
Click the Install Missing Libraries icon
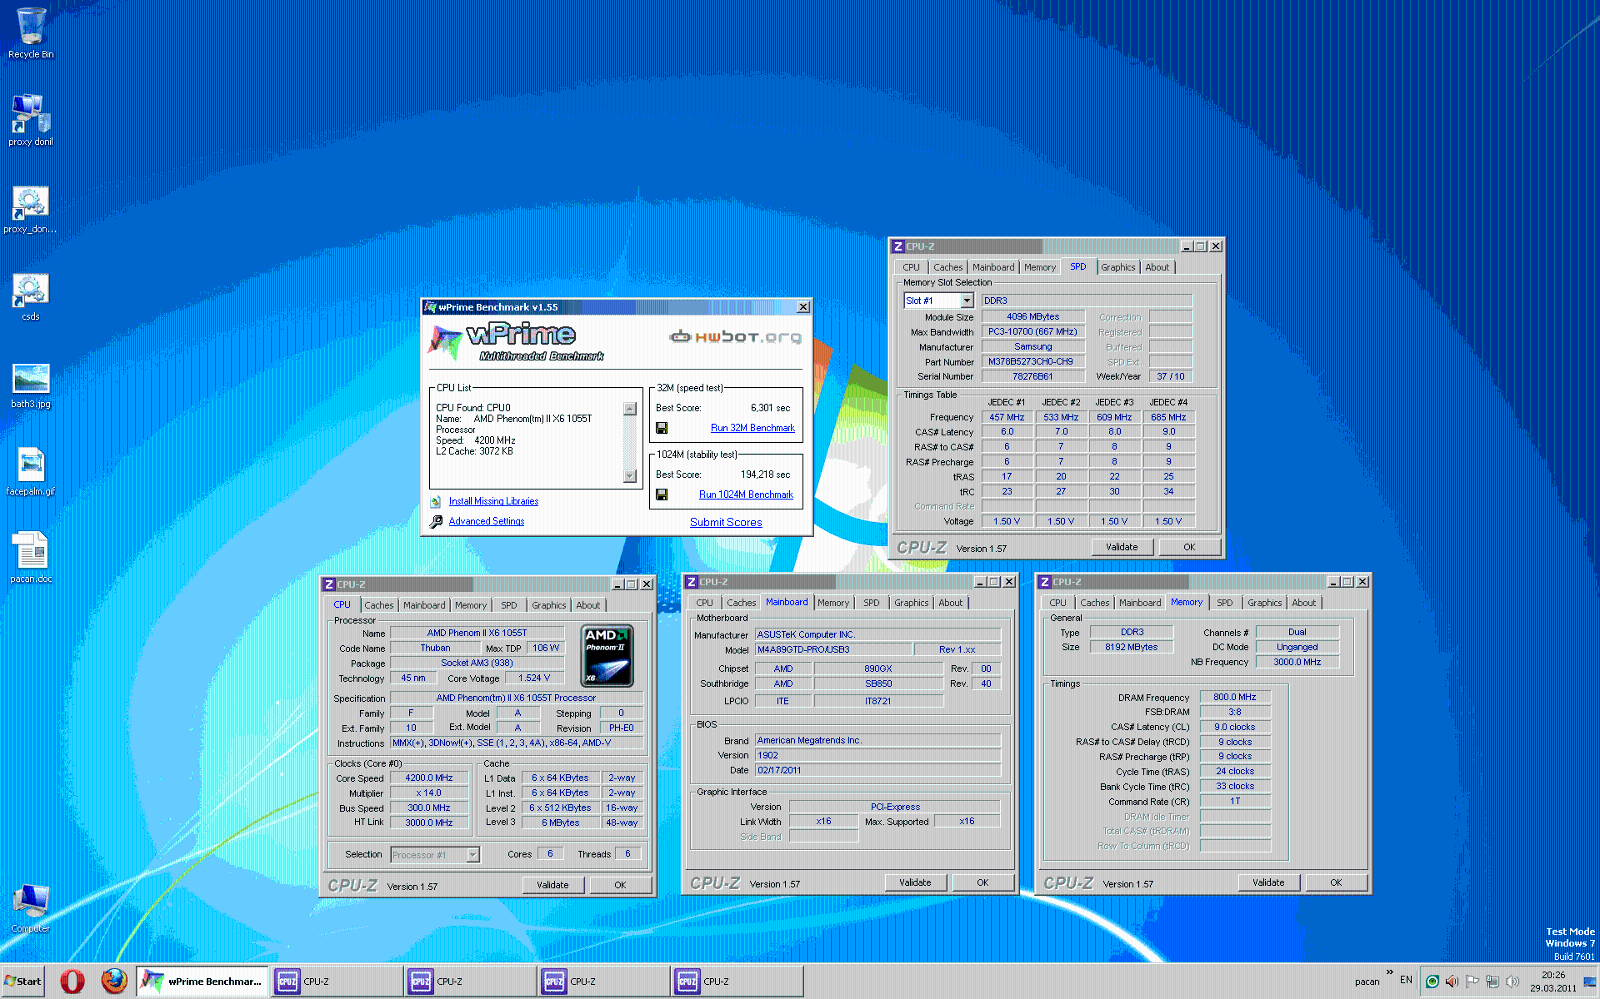[x=435, y=502]
